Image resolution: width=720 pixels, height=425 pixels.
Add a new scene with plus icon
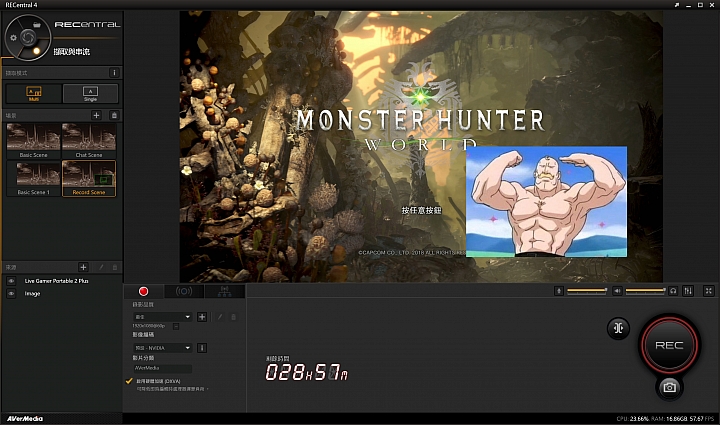(x=96, y=115)
